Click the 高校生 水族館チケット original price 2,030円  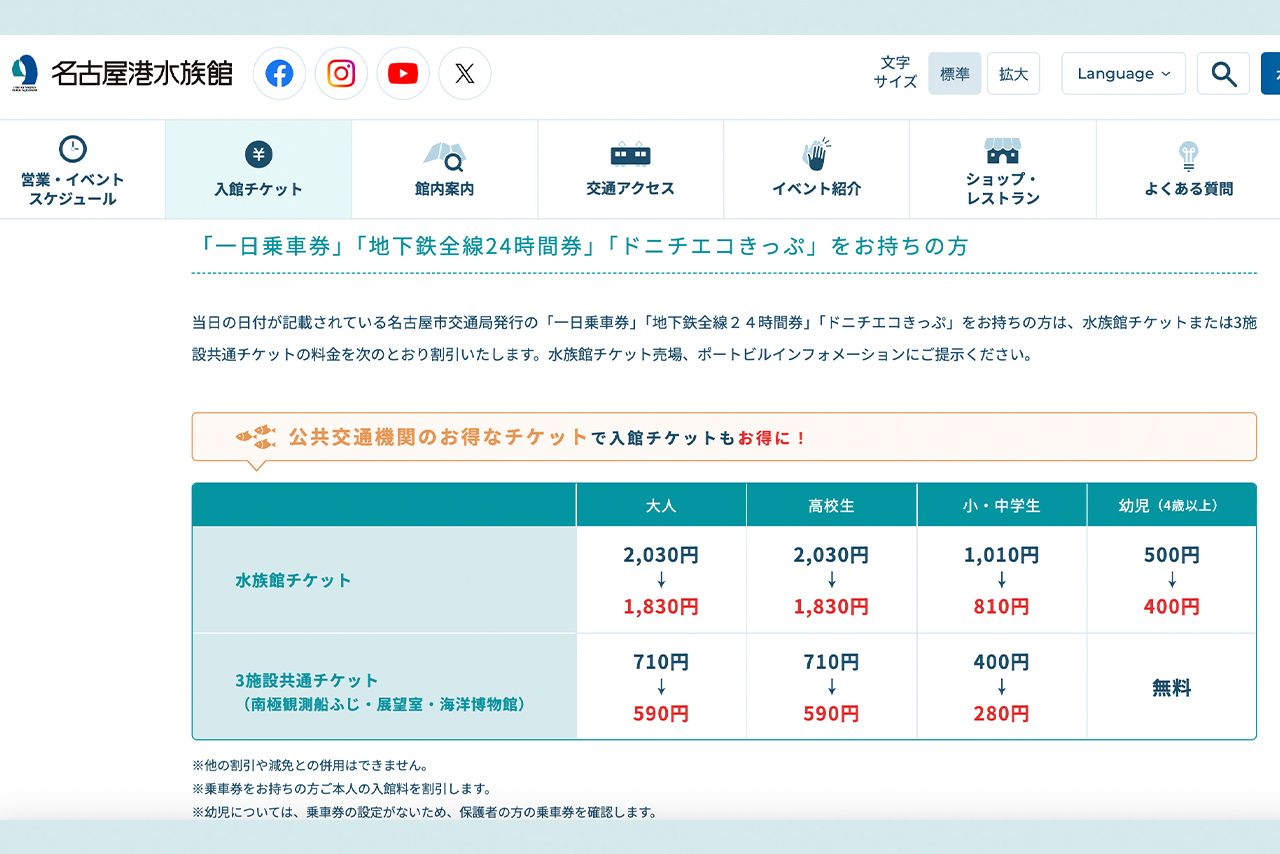tap(831, 555)
